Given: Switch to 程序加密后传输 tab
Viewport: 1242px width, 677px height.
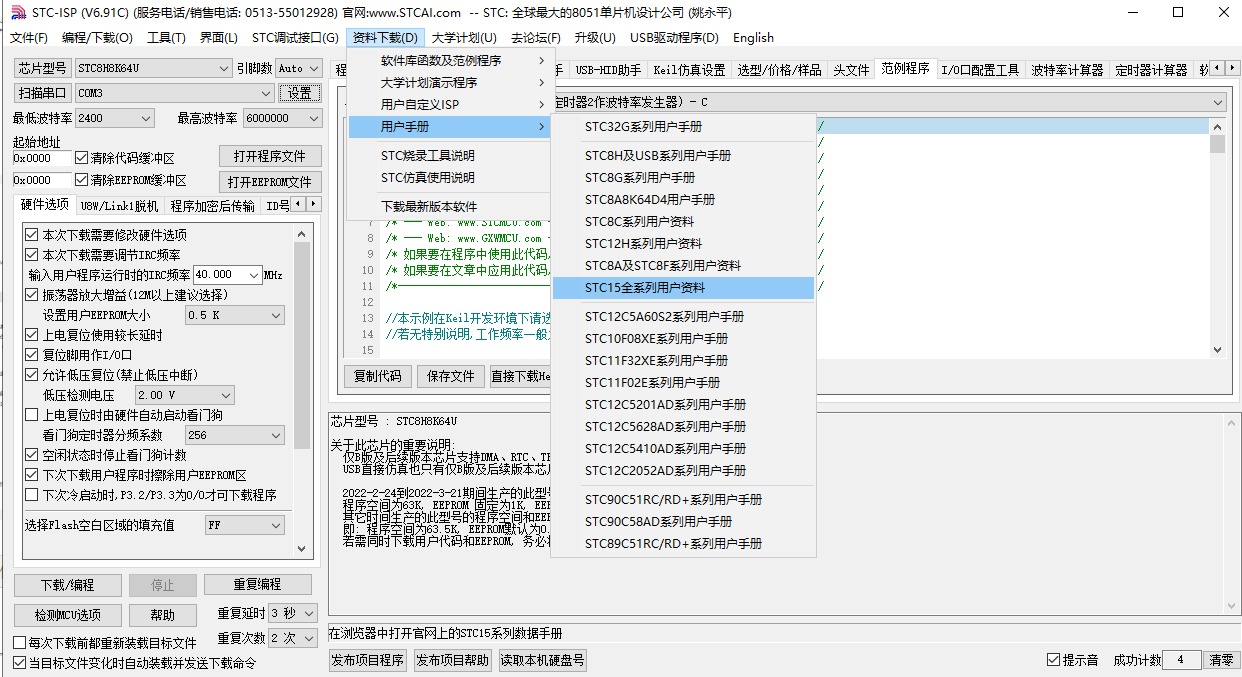Looking at the screenshot, I should click(x=212, y=206).
